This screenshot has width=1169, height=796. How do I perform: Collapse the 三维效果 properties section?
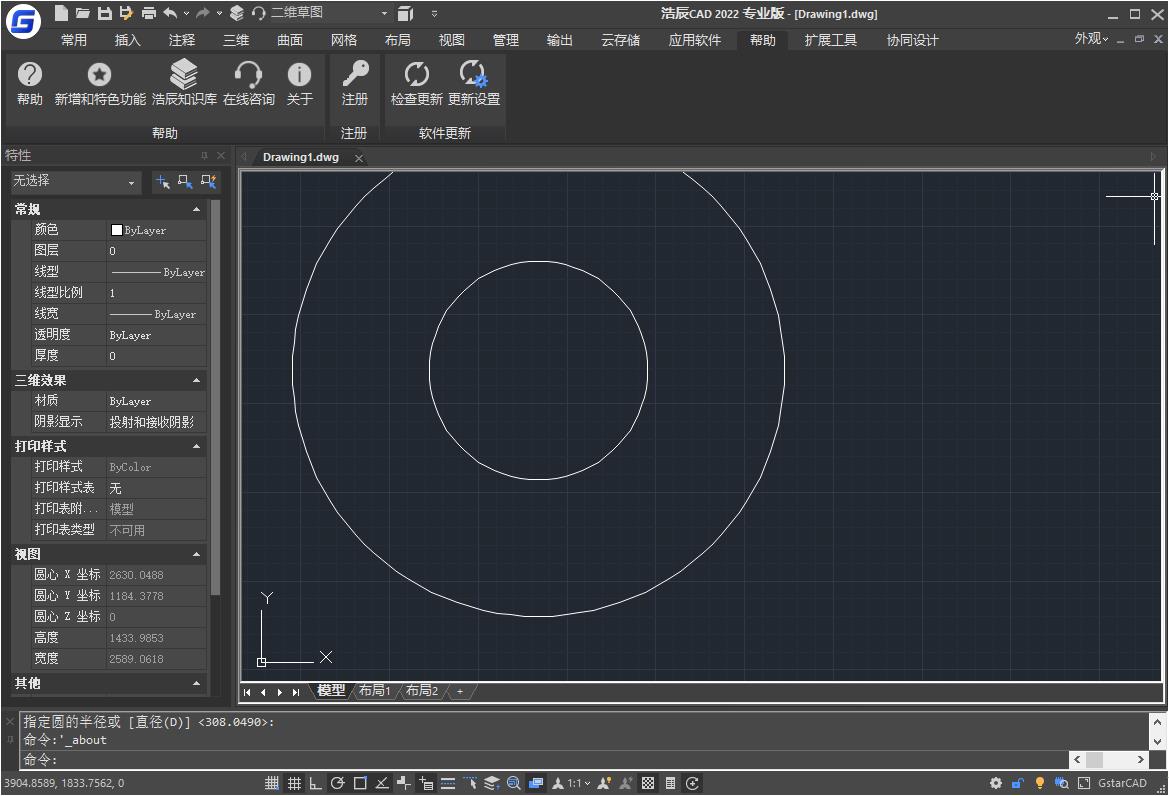196,380
